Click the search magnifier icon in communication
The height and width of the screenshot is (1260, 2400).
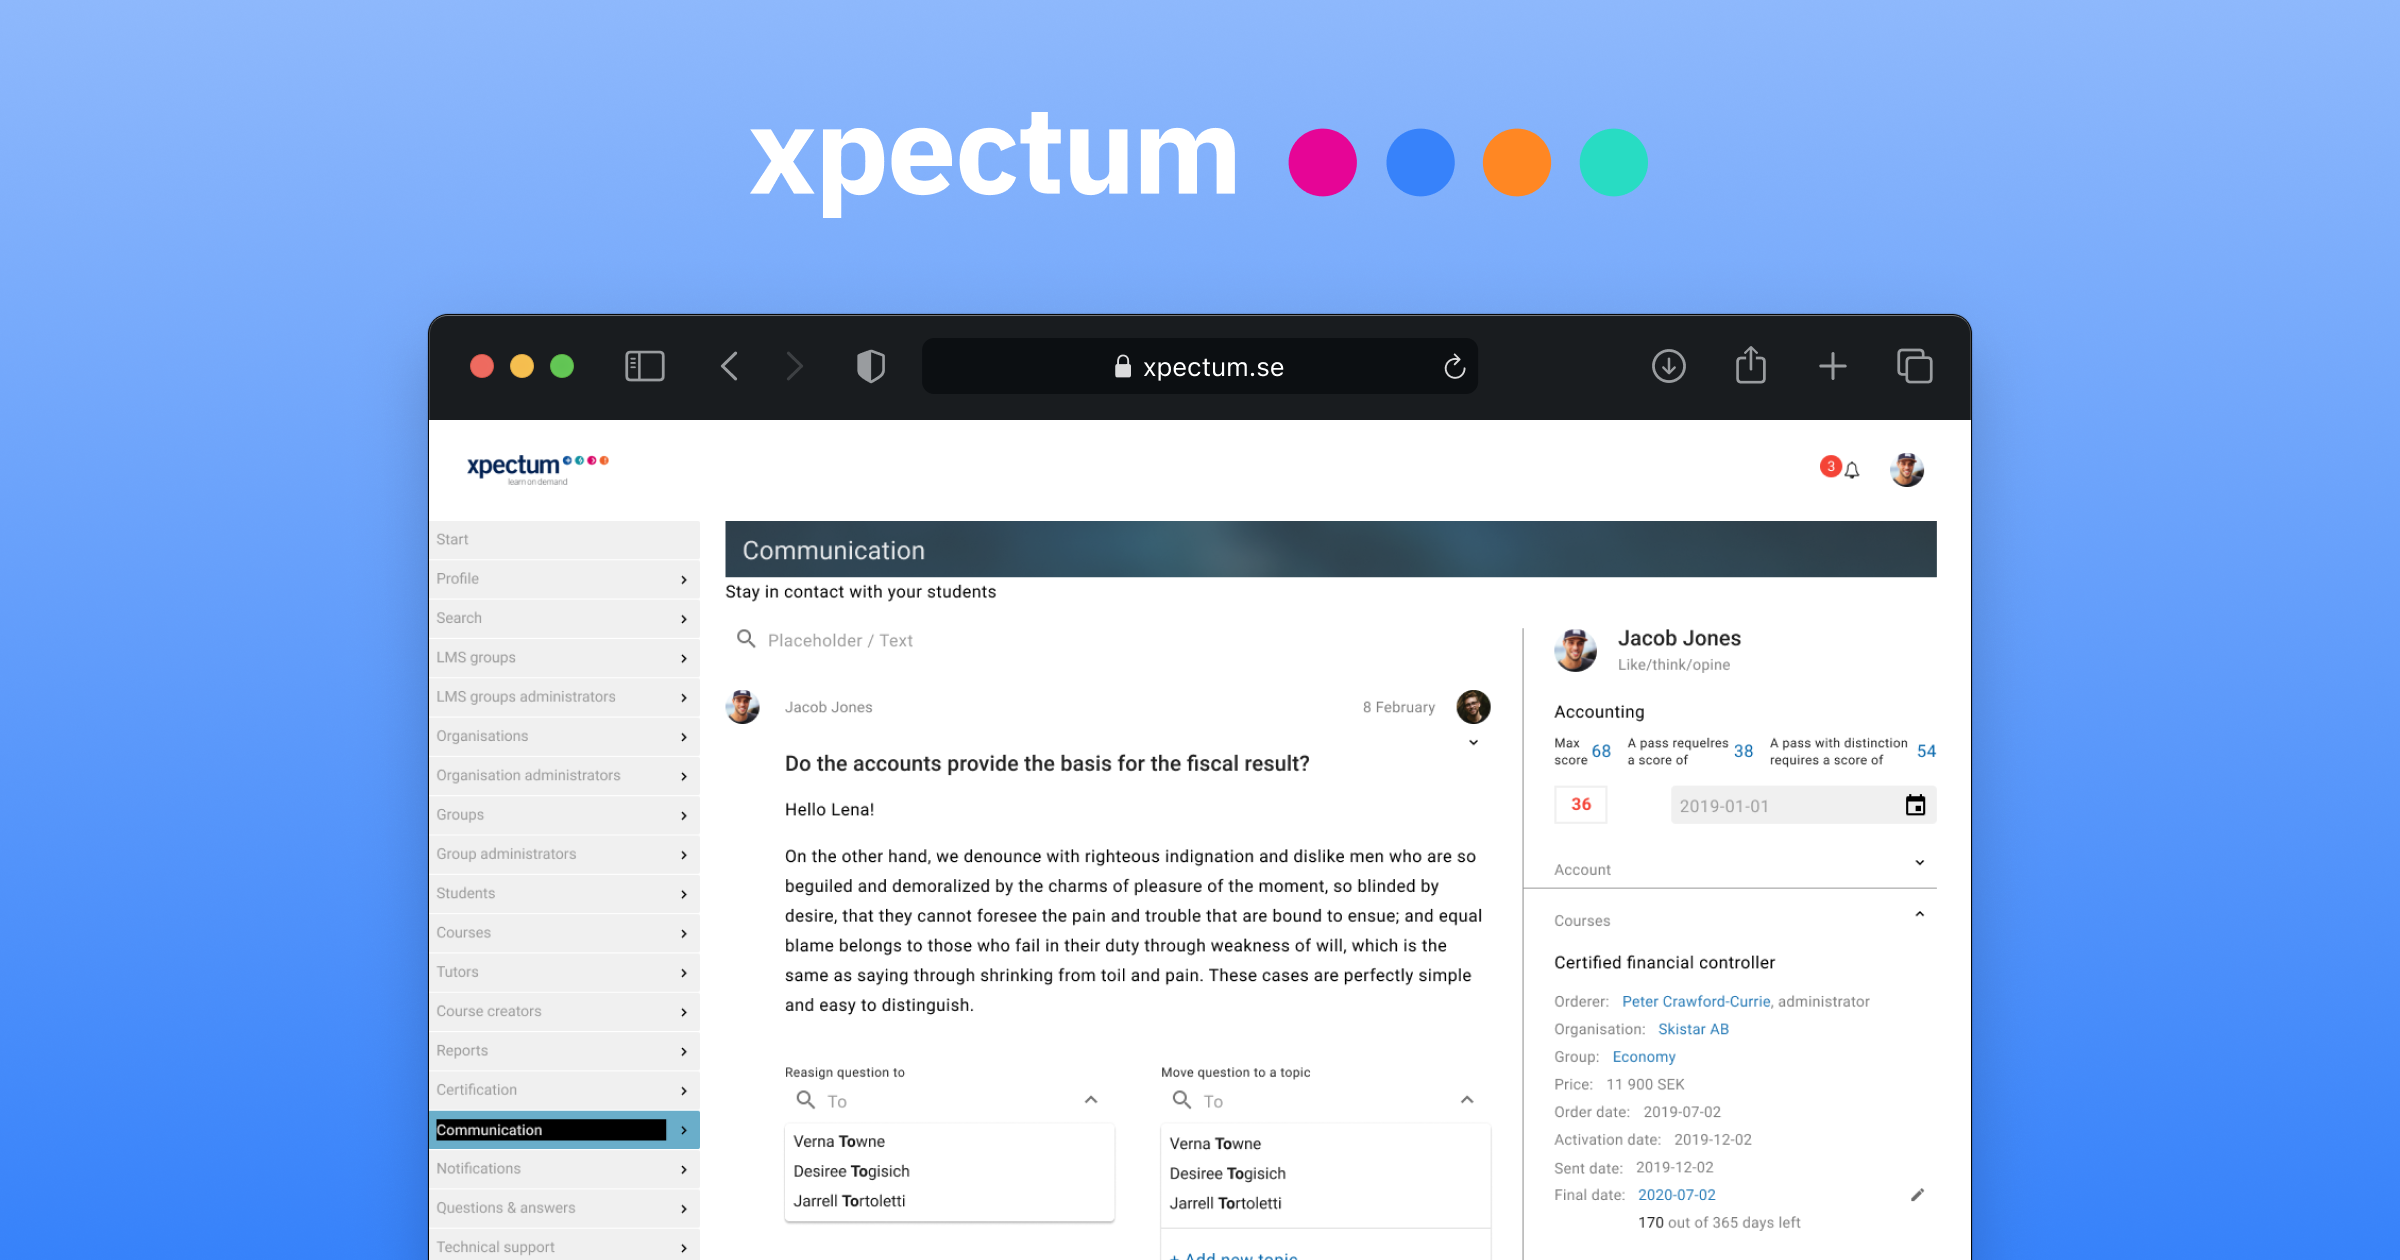point(748,640)
